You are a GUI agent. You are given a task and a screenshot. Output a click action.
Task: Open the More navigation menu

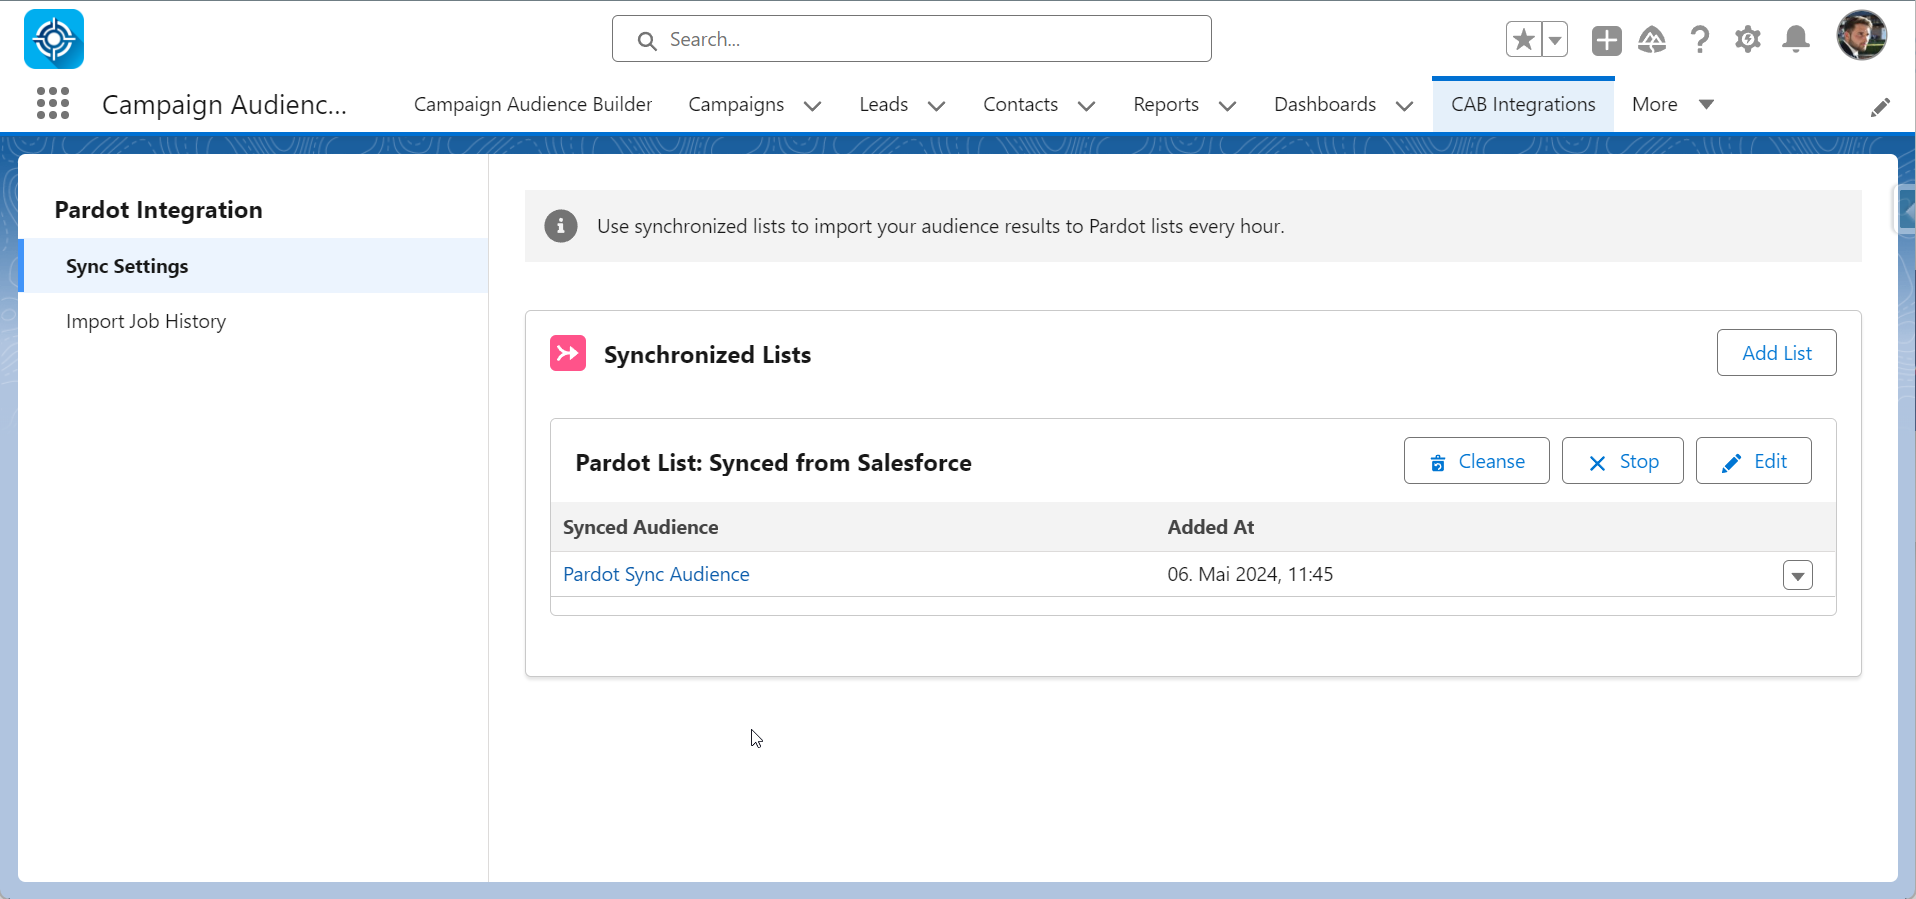point(1673,104)
